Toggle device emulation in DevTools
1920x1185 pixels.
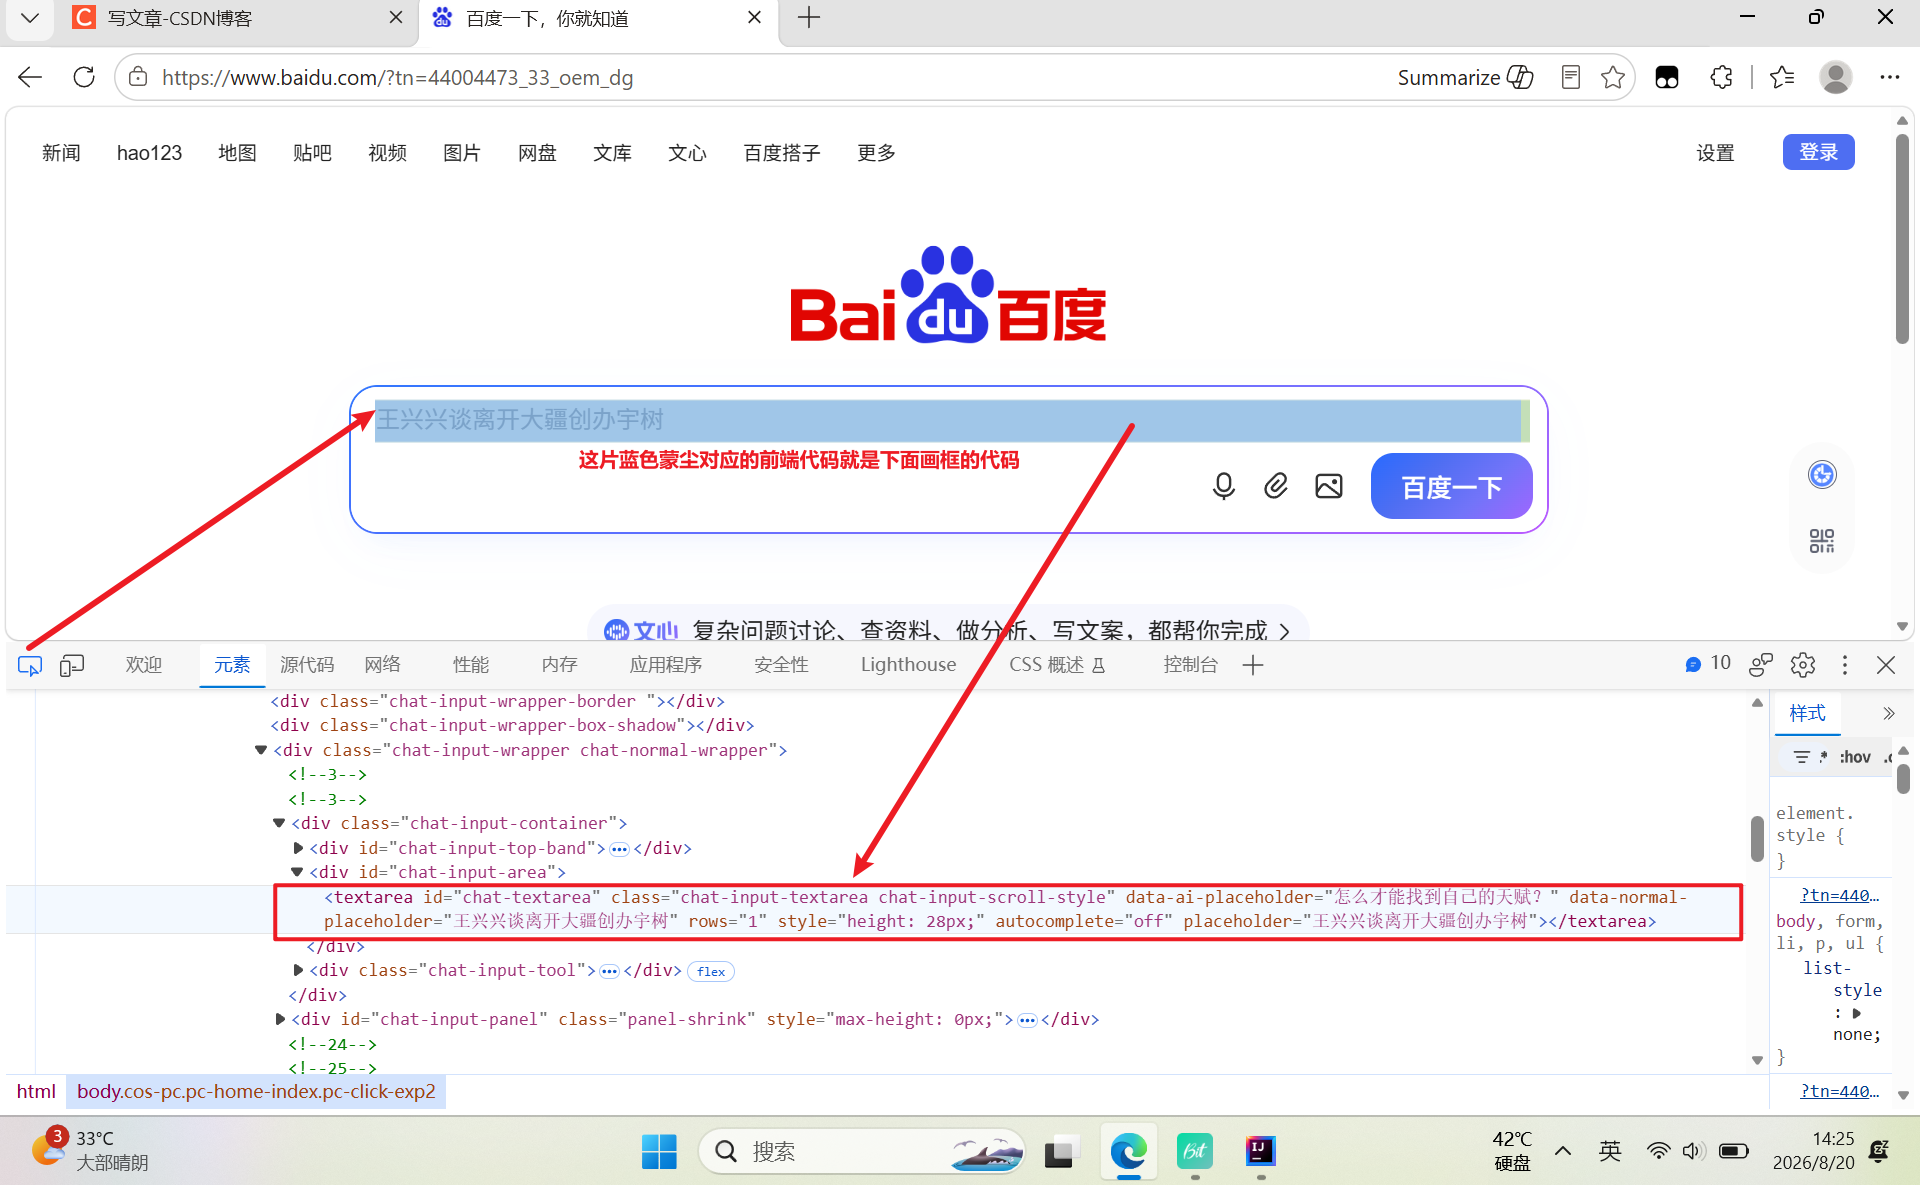(x=72, y=665)
